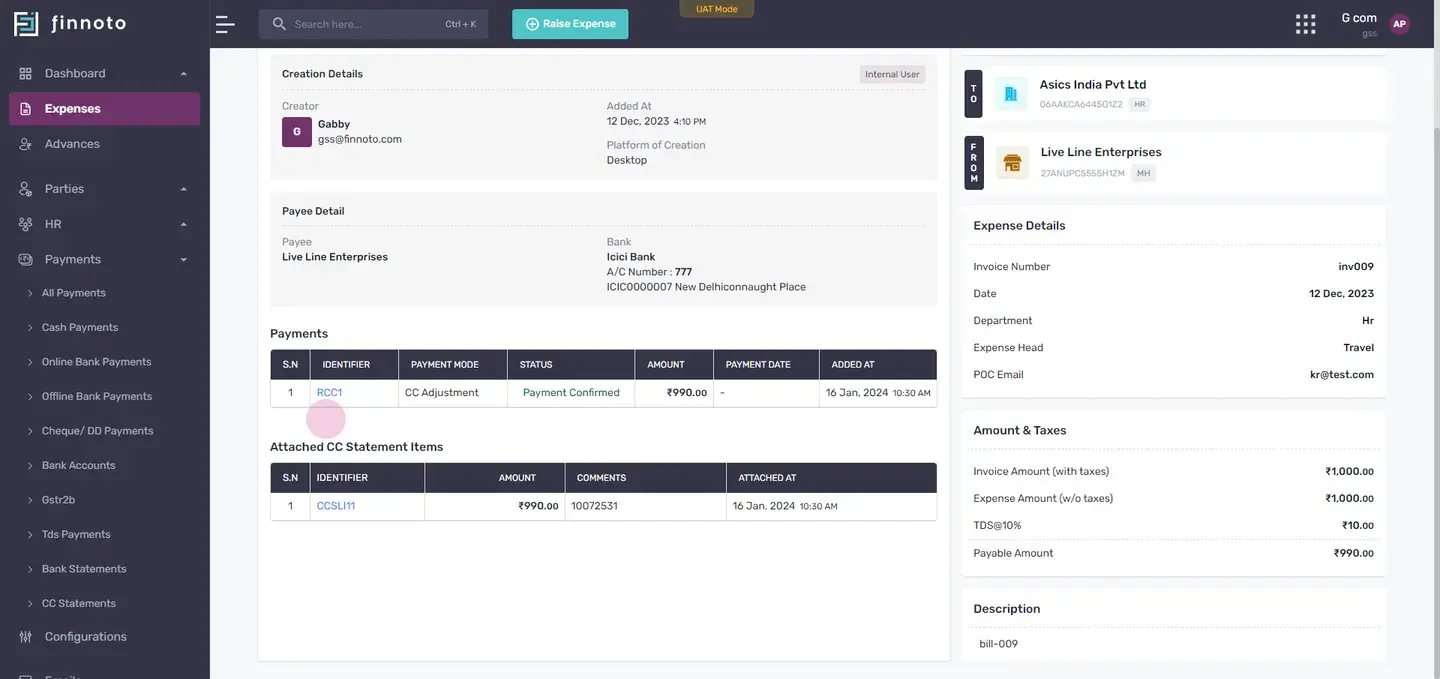Open the Gstr2b menu item
This screenshot has width=1440, height=679.
point(58,500)
